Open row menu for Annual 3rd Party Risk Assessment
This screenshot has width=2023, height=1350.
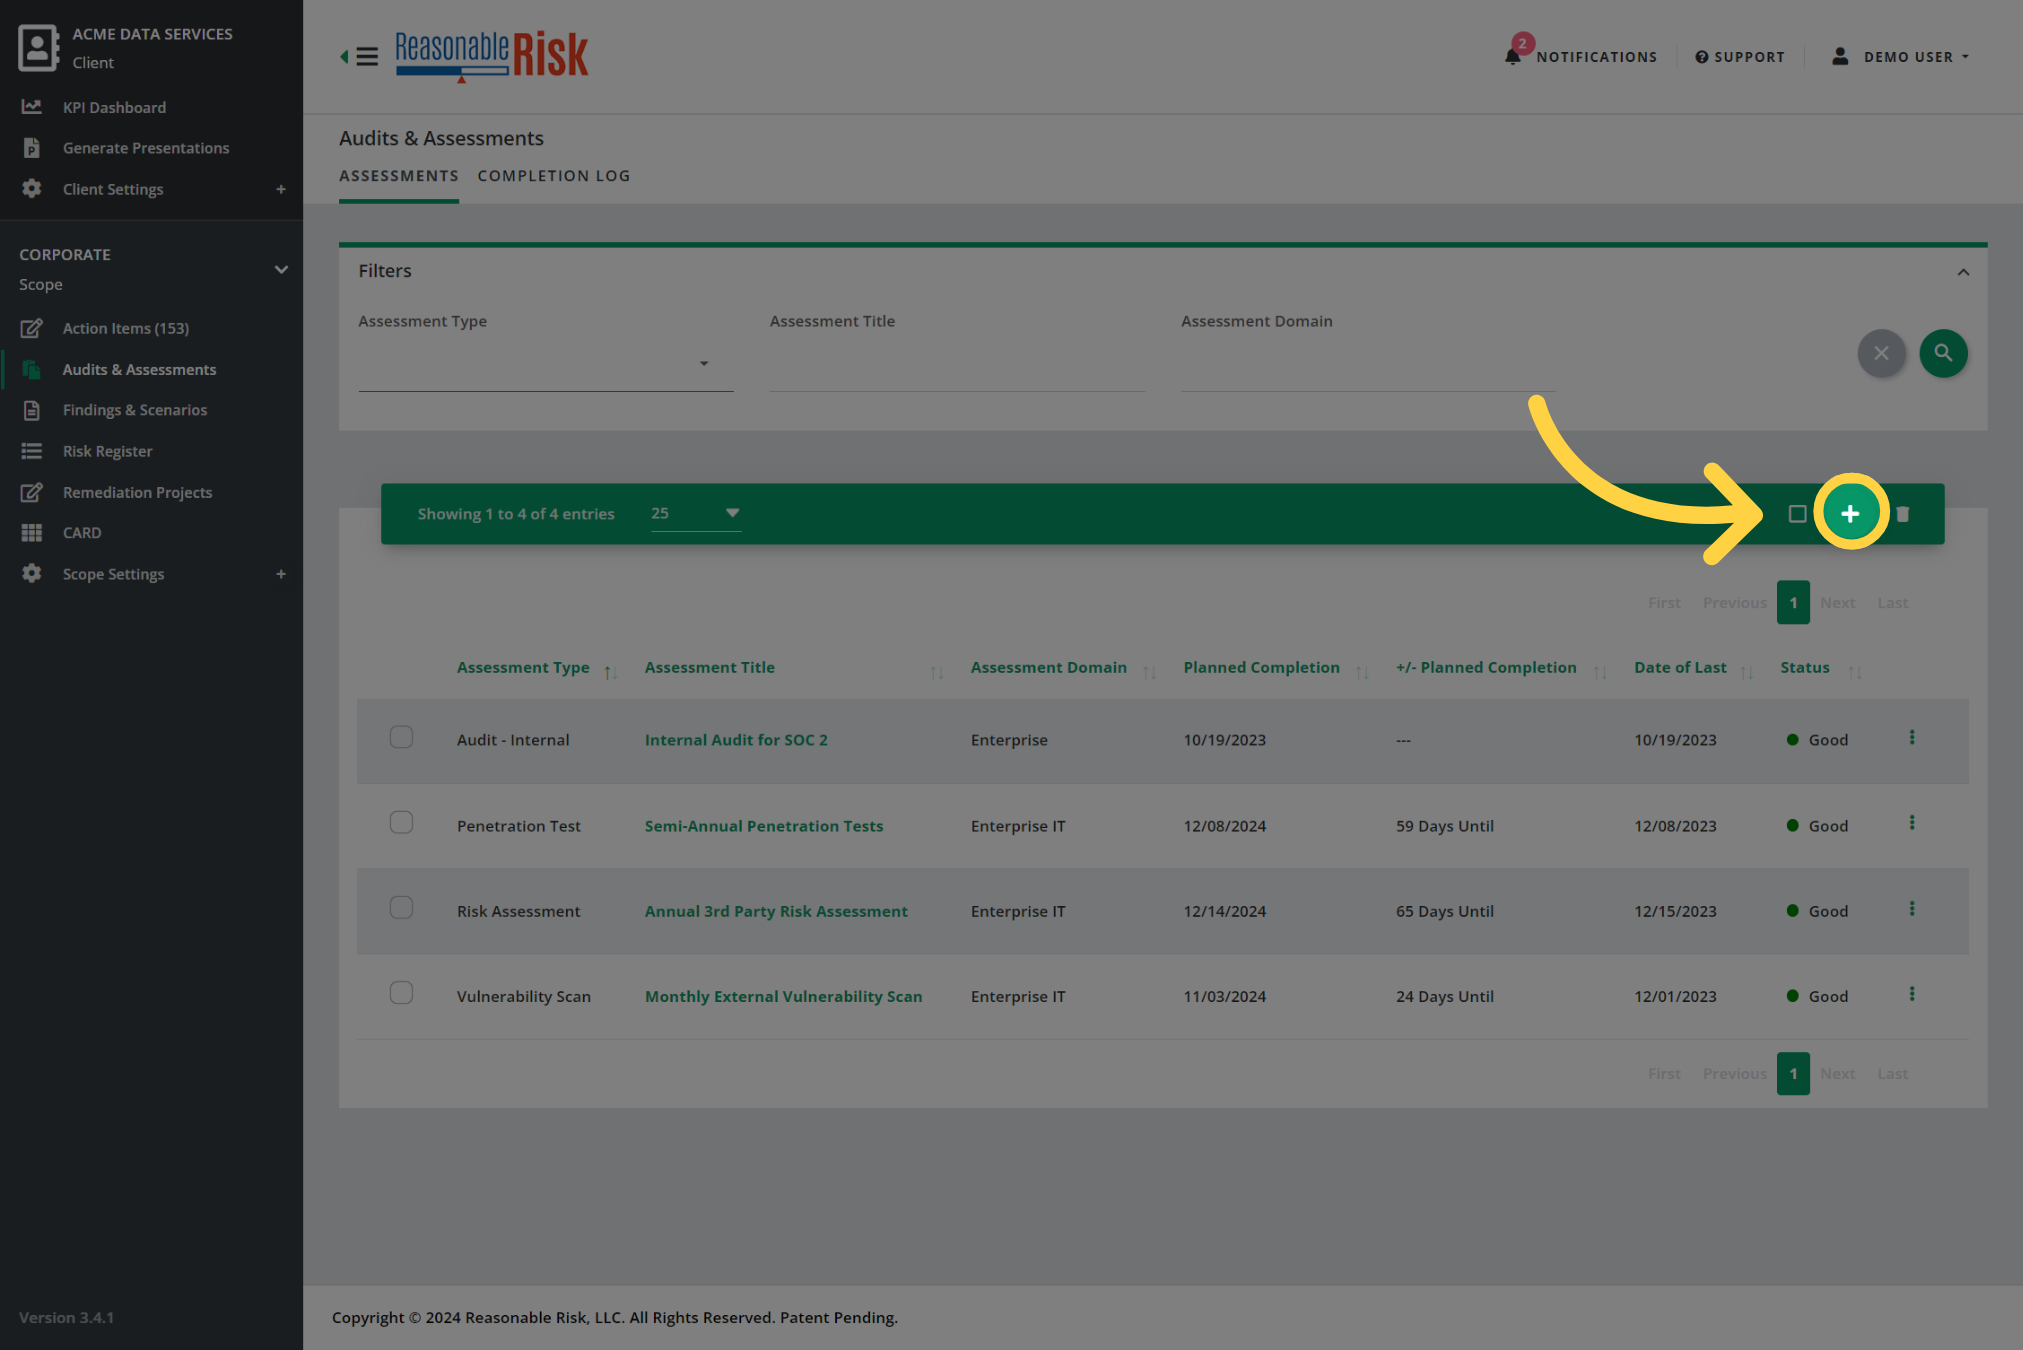(1912, 909)
